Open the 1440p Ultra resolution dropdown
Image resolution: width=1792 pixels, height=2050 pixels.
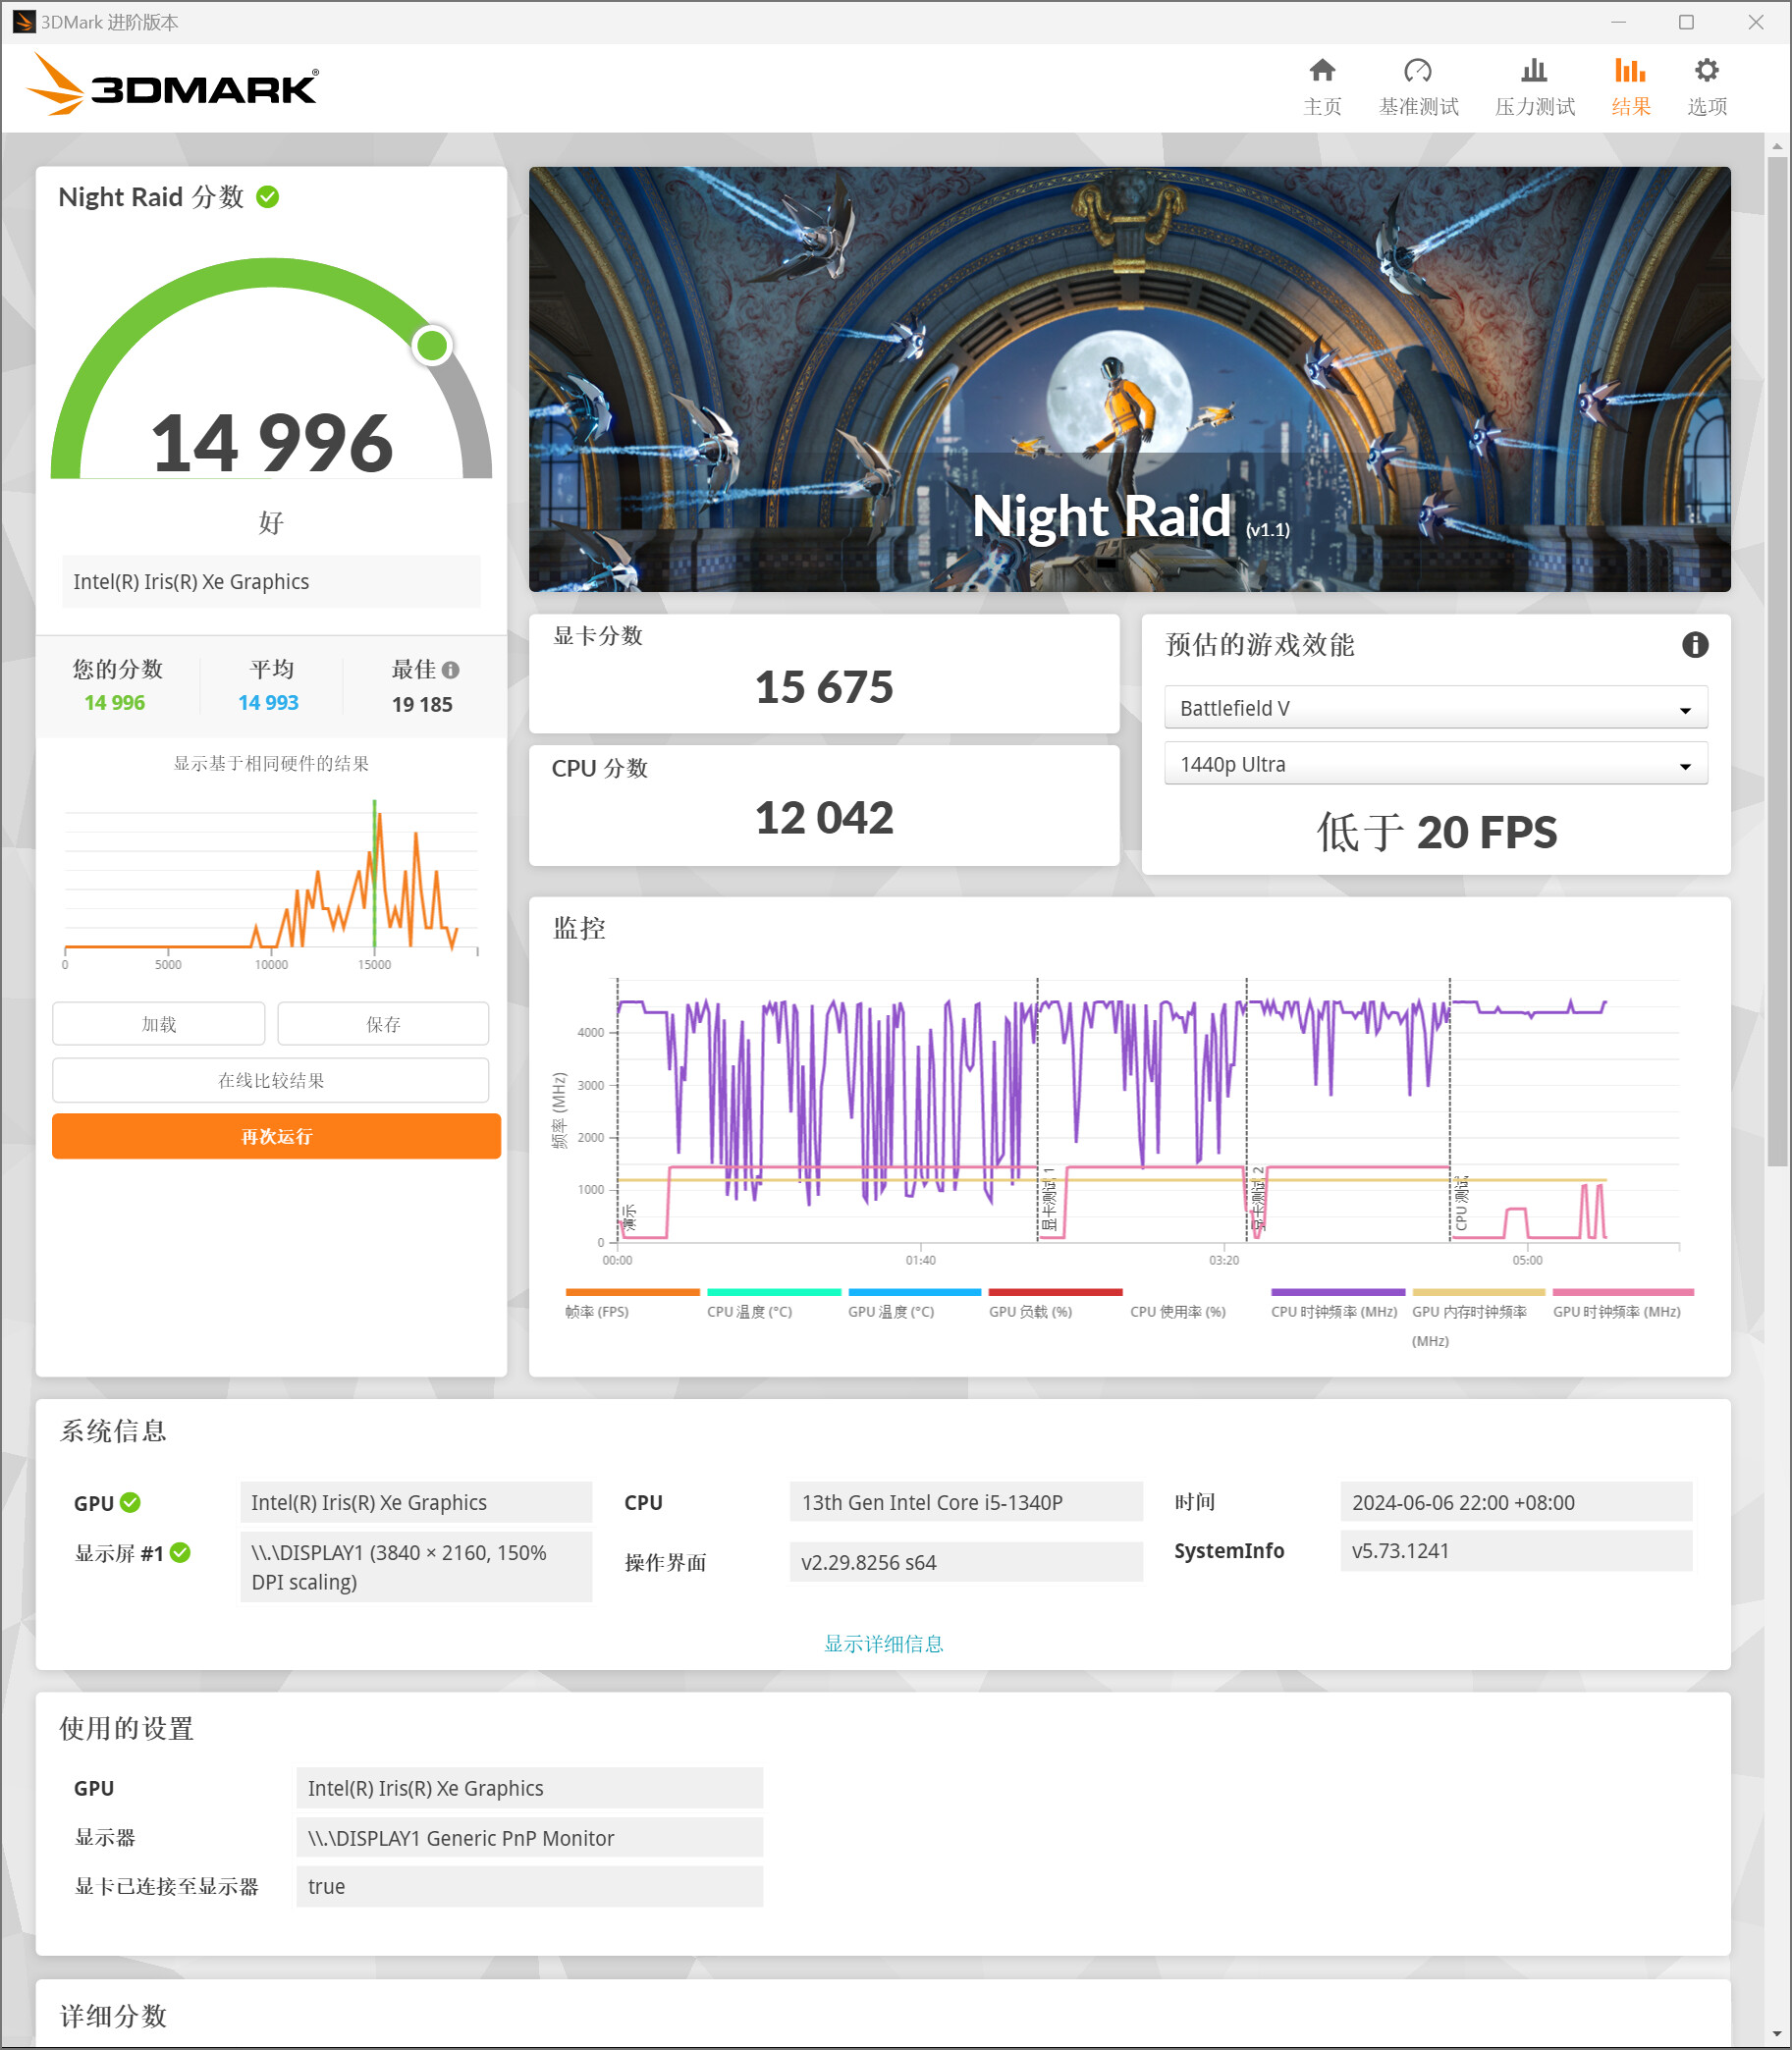(x=1435, y=764)
